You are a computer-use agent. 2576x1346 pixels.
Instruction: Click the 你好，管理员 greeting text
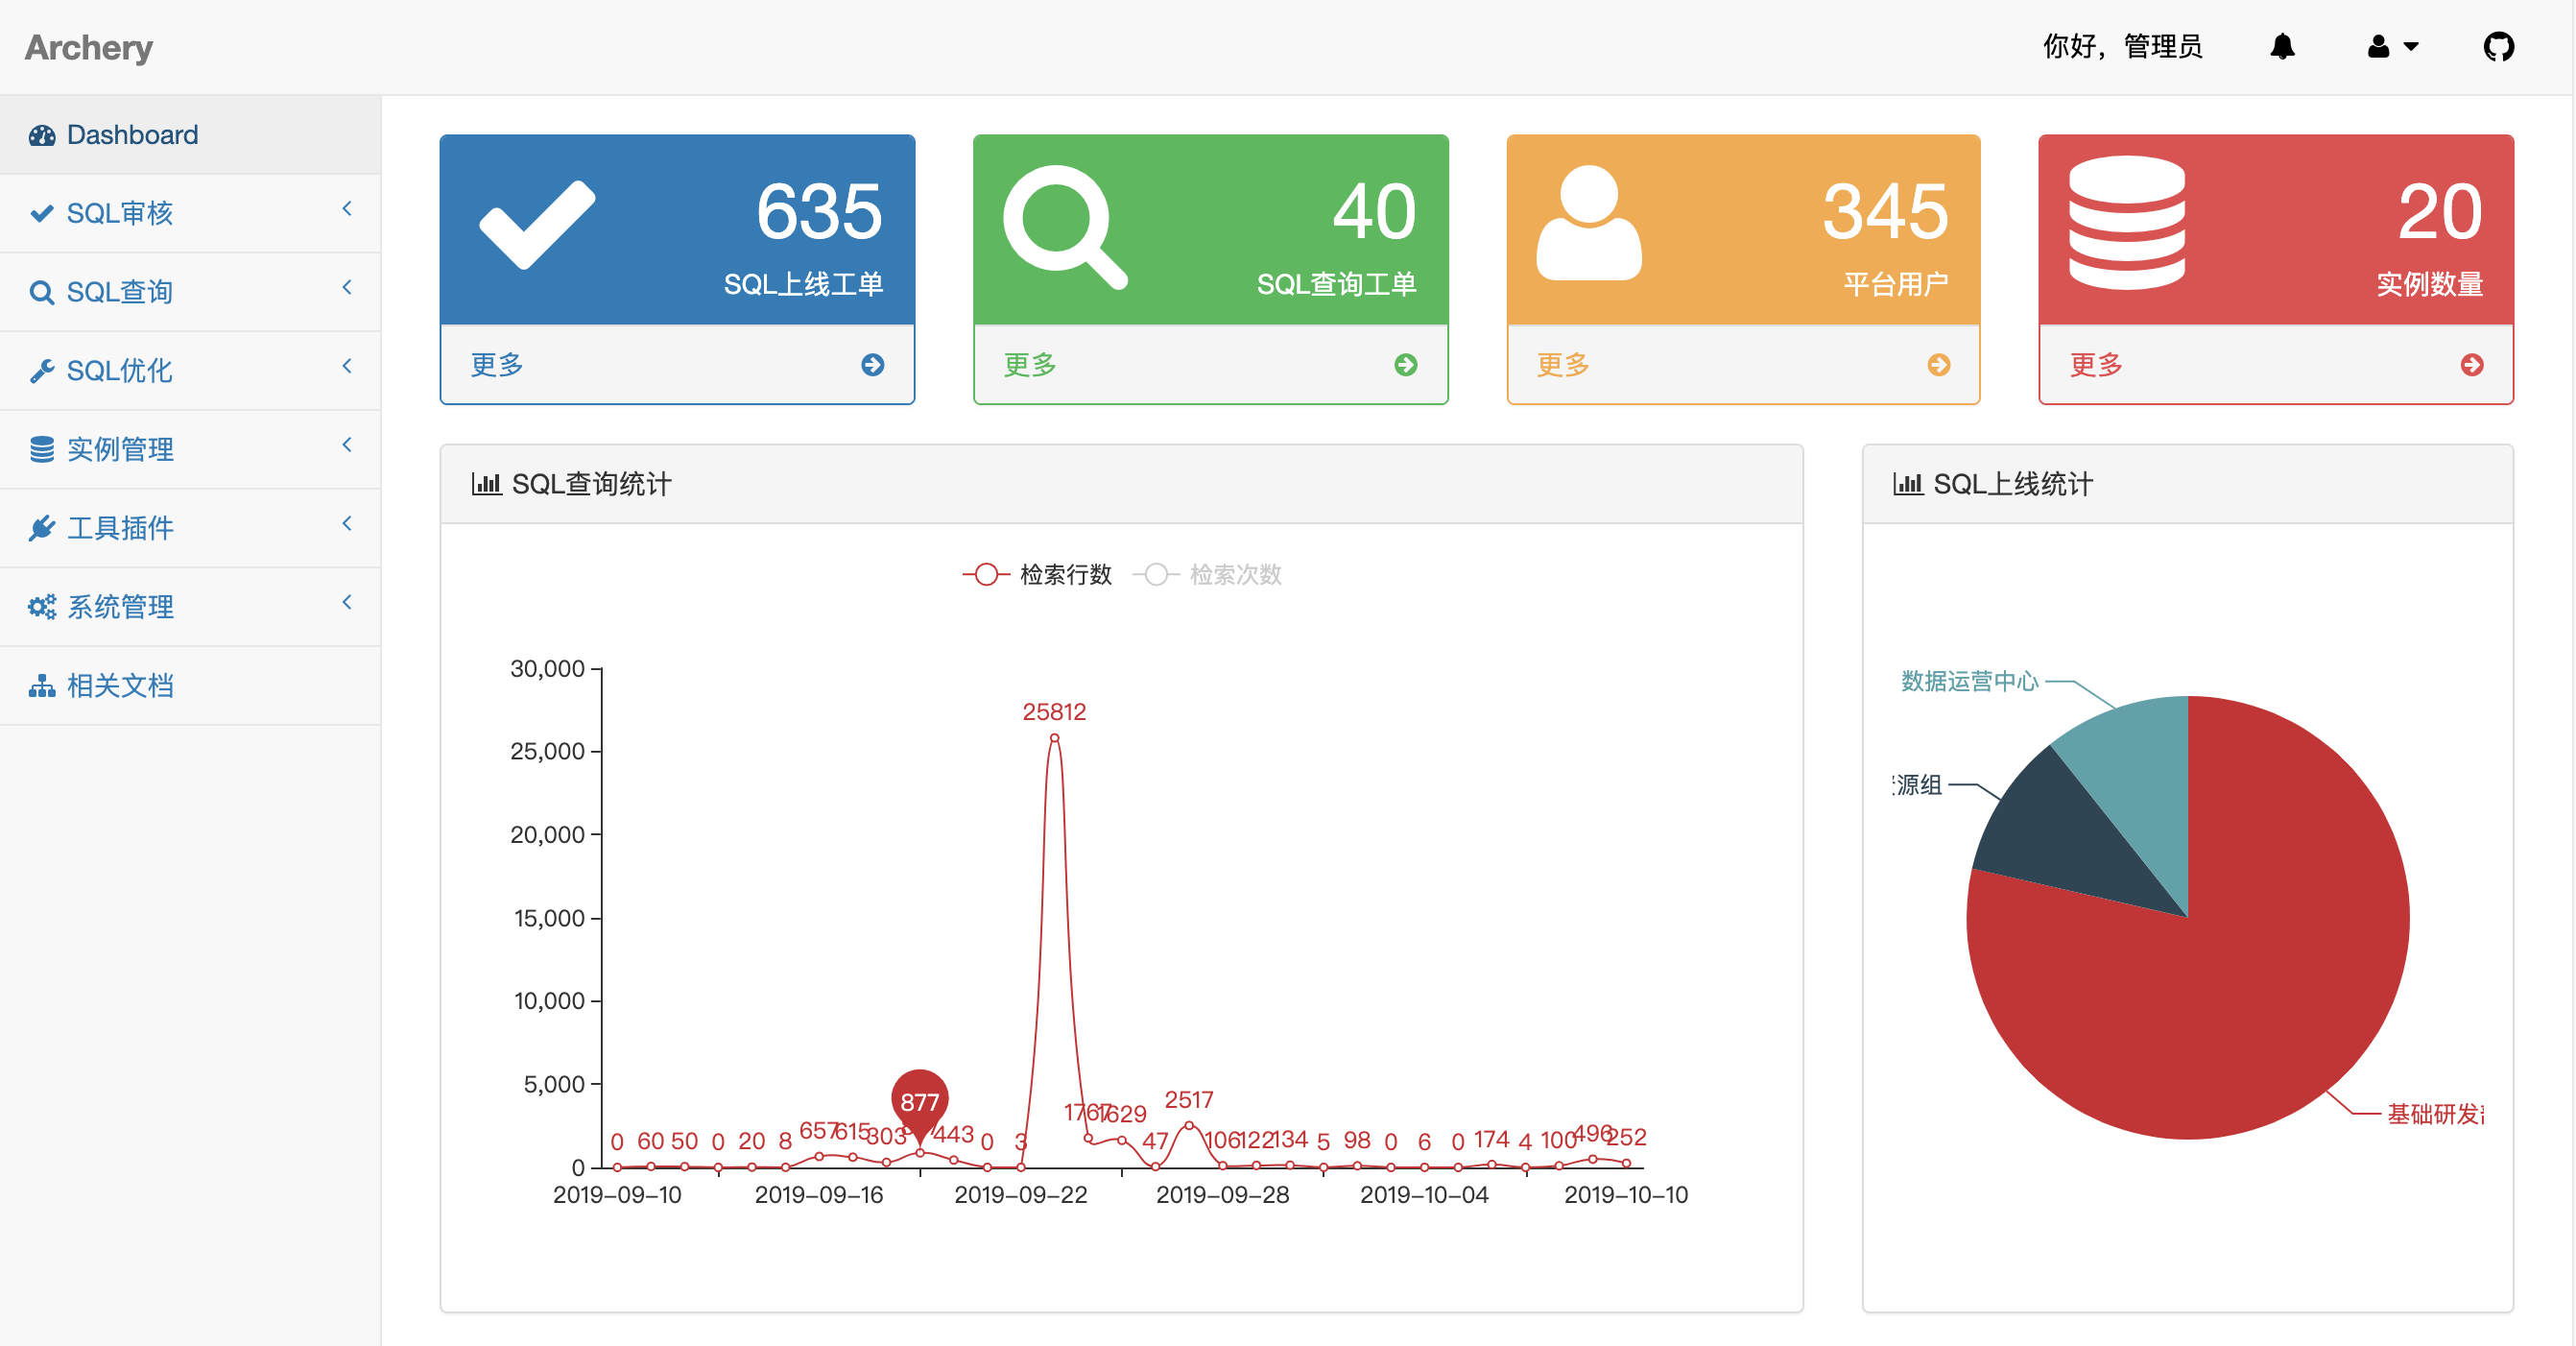2122,46
